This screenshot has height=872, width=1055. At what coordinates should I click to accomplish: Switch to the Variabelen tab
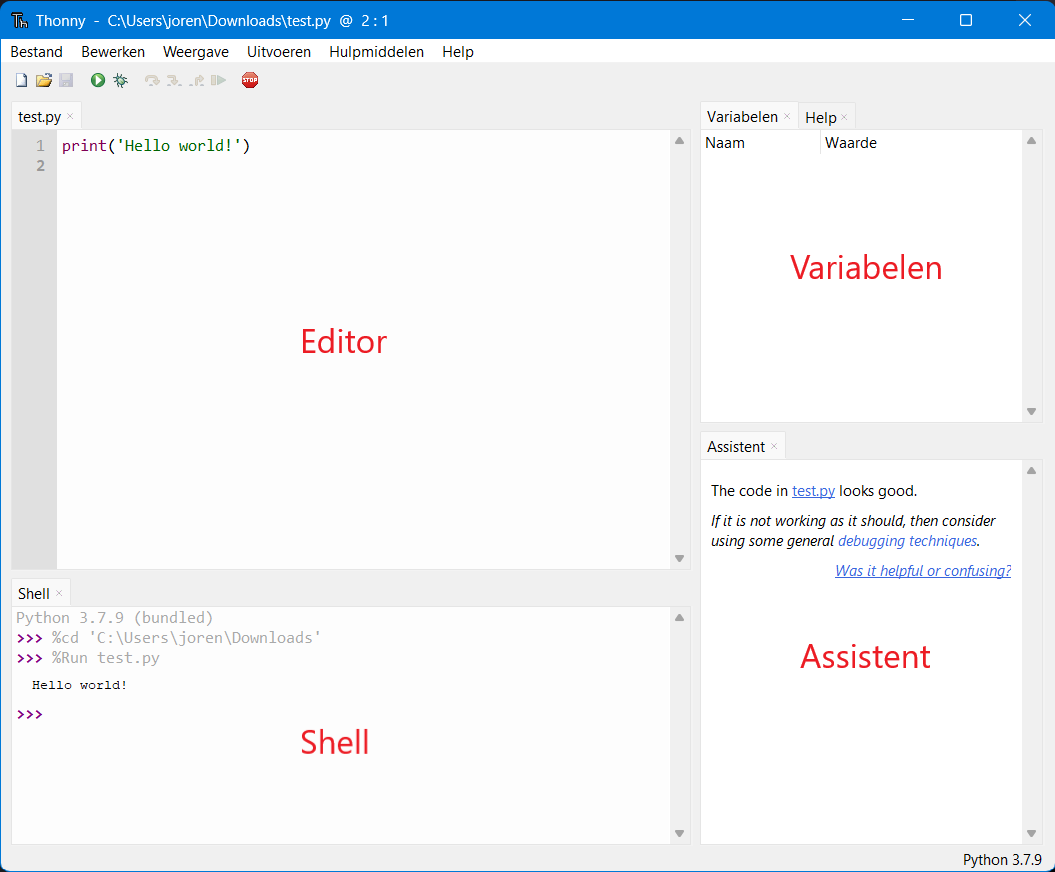pyautogui.click(x=742, y=117)
